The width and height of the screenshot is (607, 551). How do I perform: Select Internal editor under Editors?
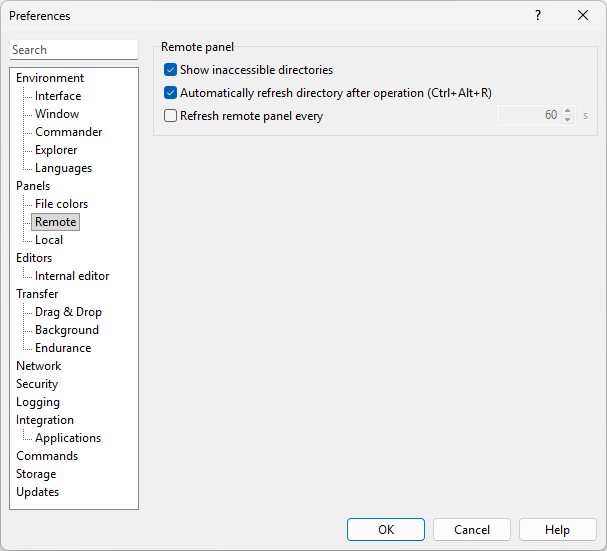[x=72, y=276]
